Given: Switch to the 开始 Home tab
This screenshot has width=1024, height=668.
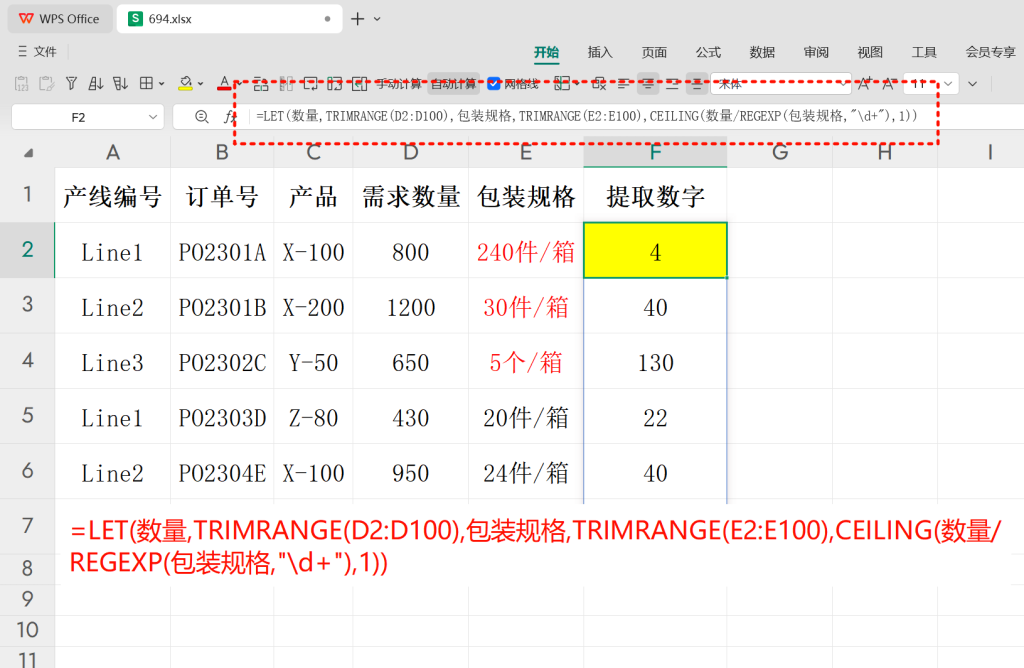Looking at the screenshot, I should (x=546, y=52).
